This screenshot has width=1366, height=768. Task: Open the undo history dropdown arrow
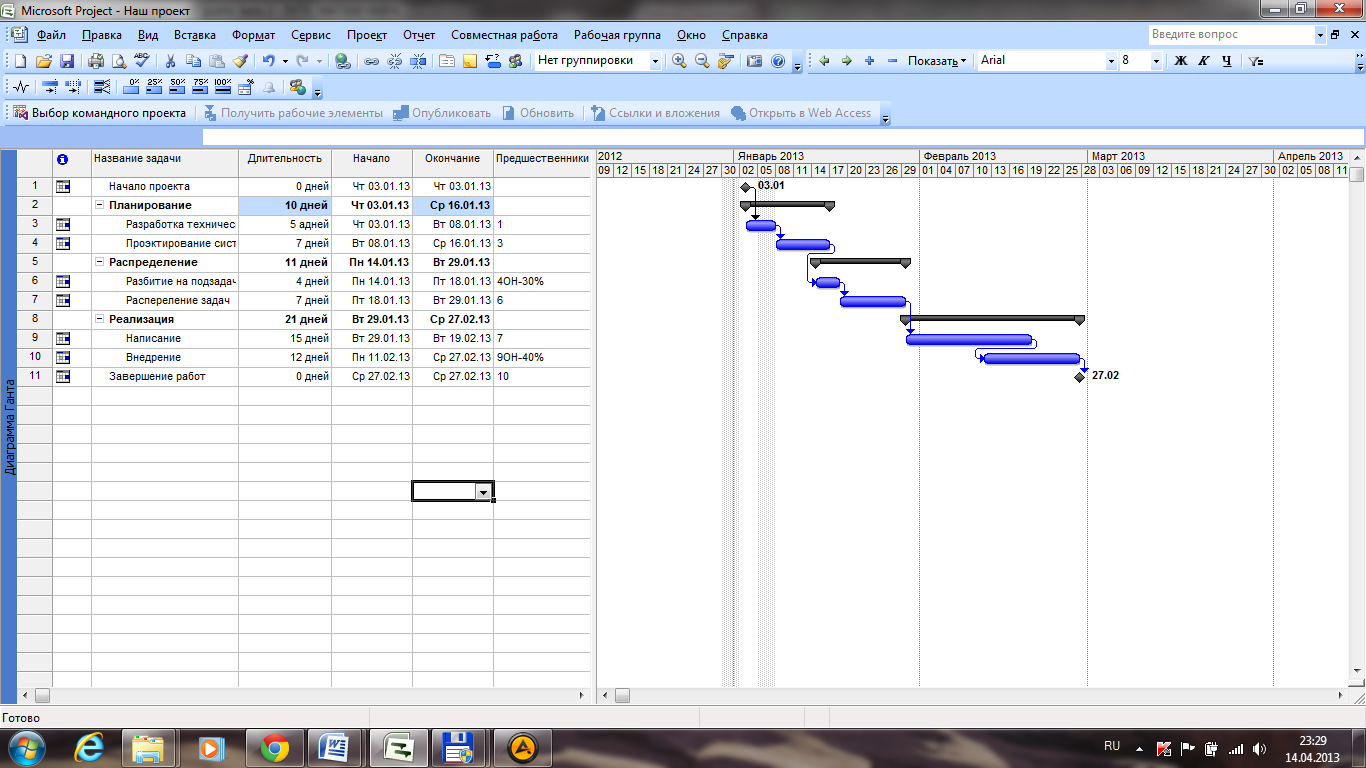coord(285,61)
